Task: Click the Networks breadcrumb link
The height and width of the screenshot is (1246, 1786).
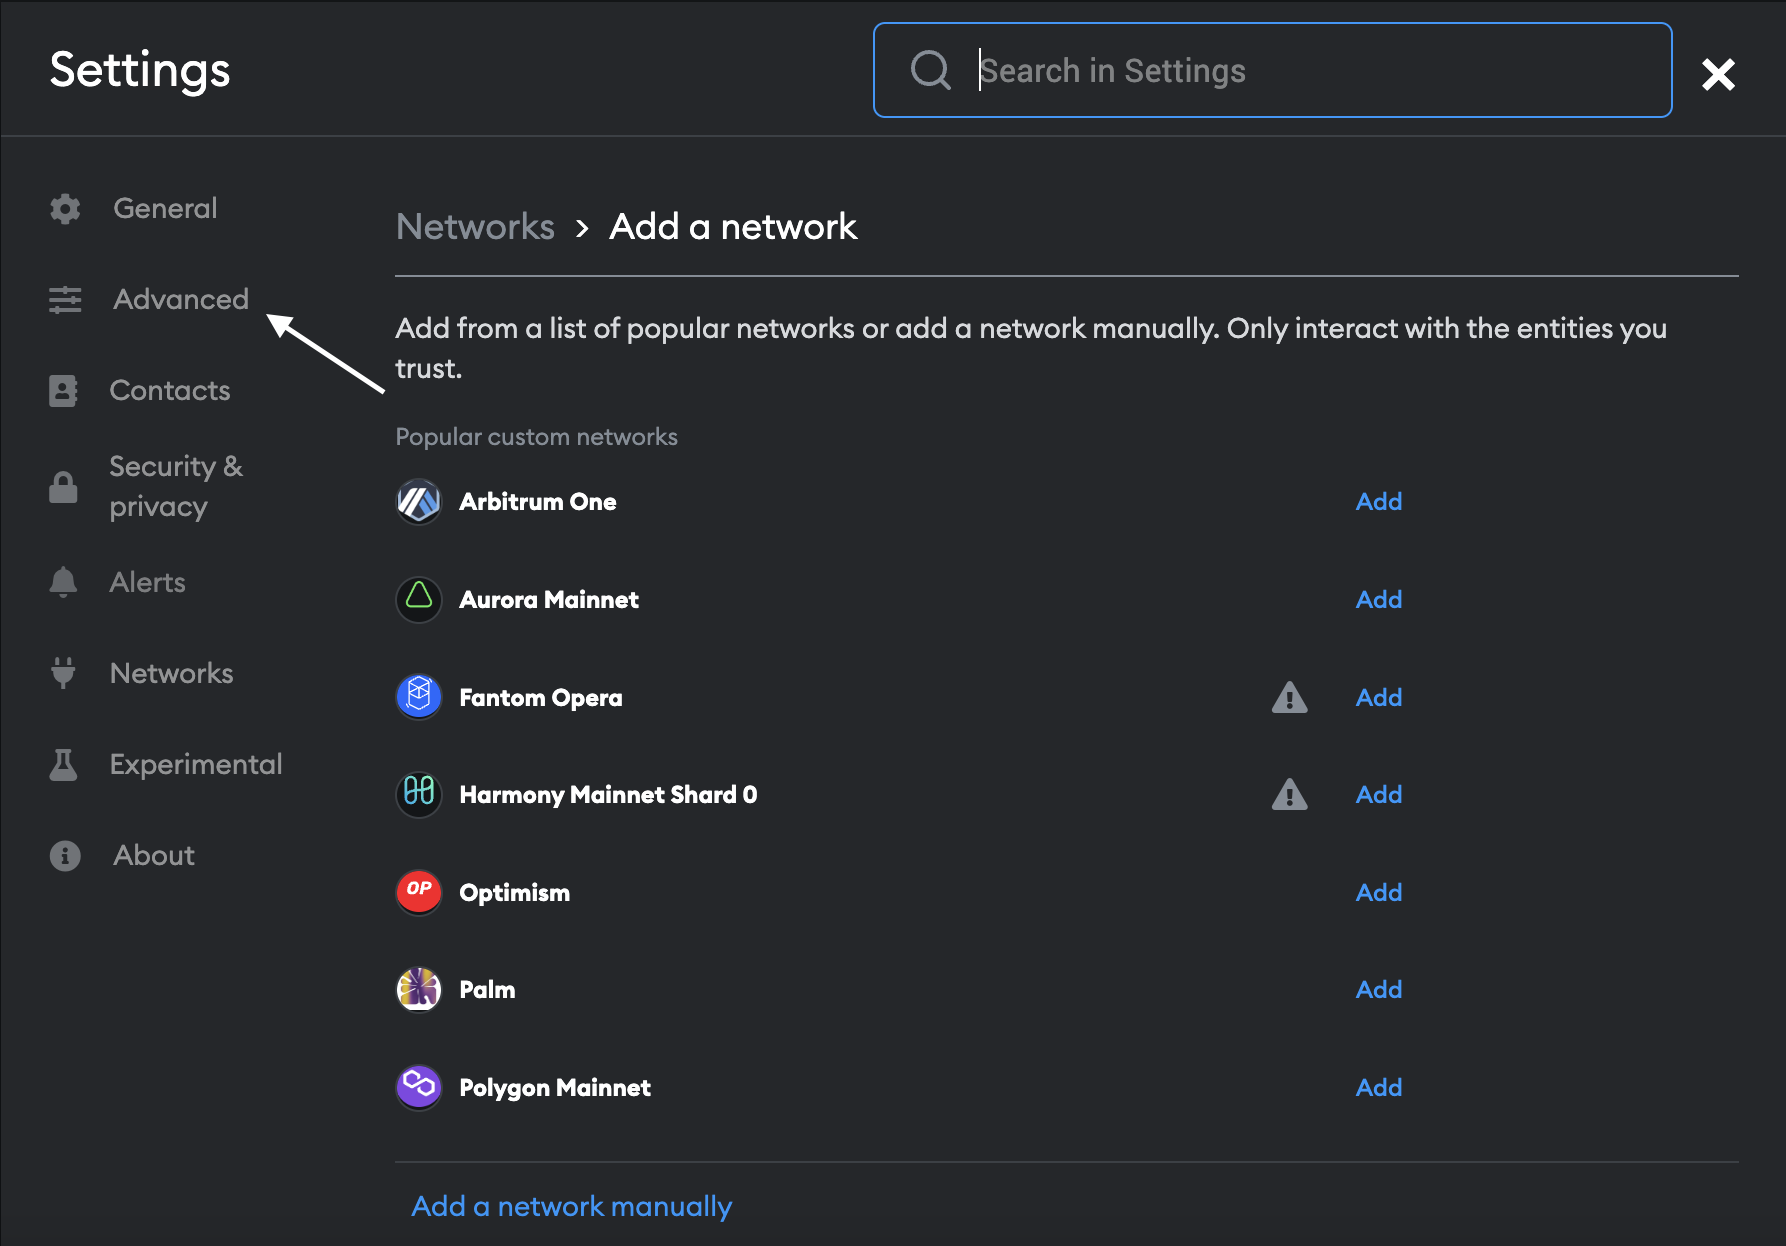Action: pos(475,227)
